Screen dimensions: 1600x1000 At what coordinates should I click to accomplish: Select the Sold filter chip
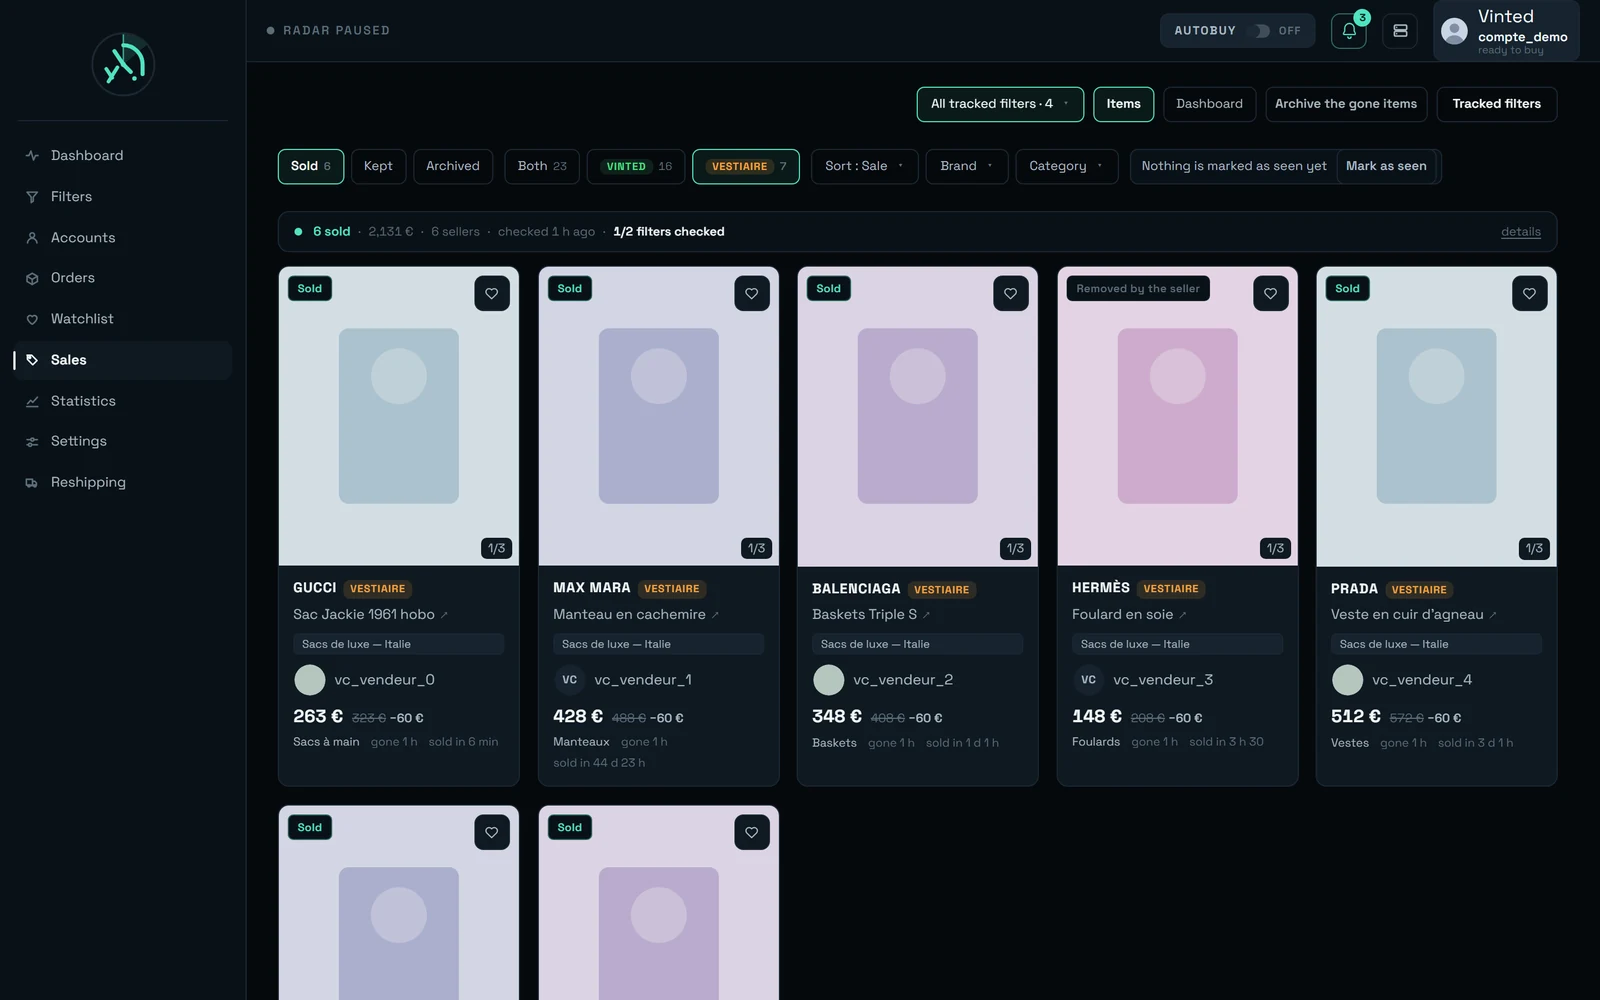[311, 166]
